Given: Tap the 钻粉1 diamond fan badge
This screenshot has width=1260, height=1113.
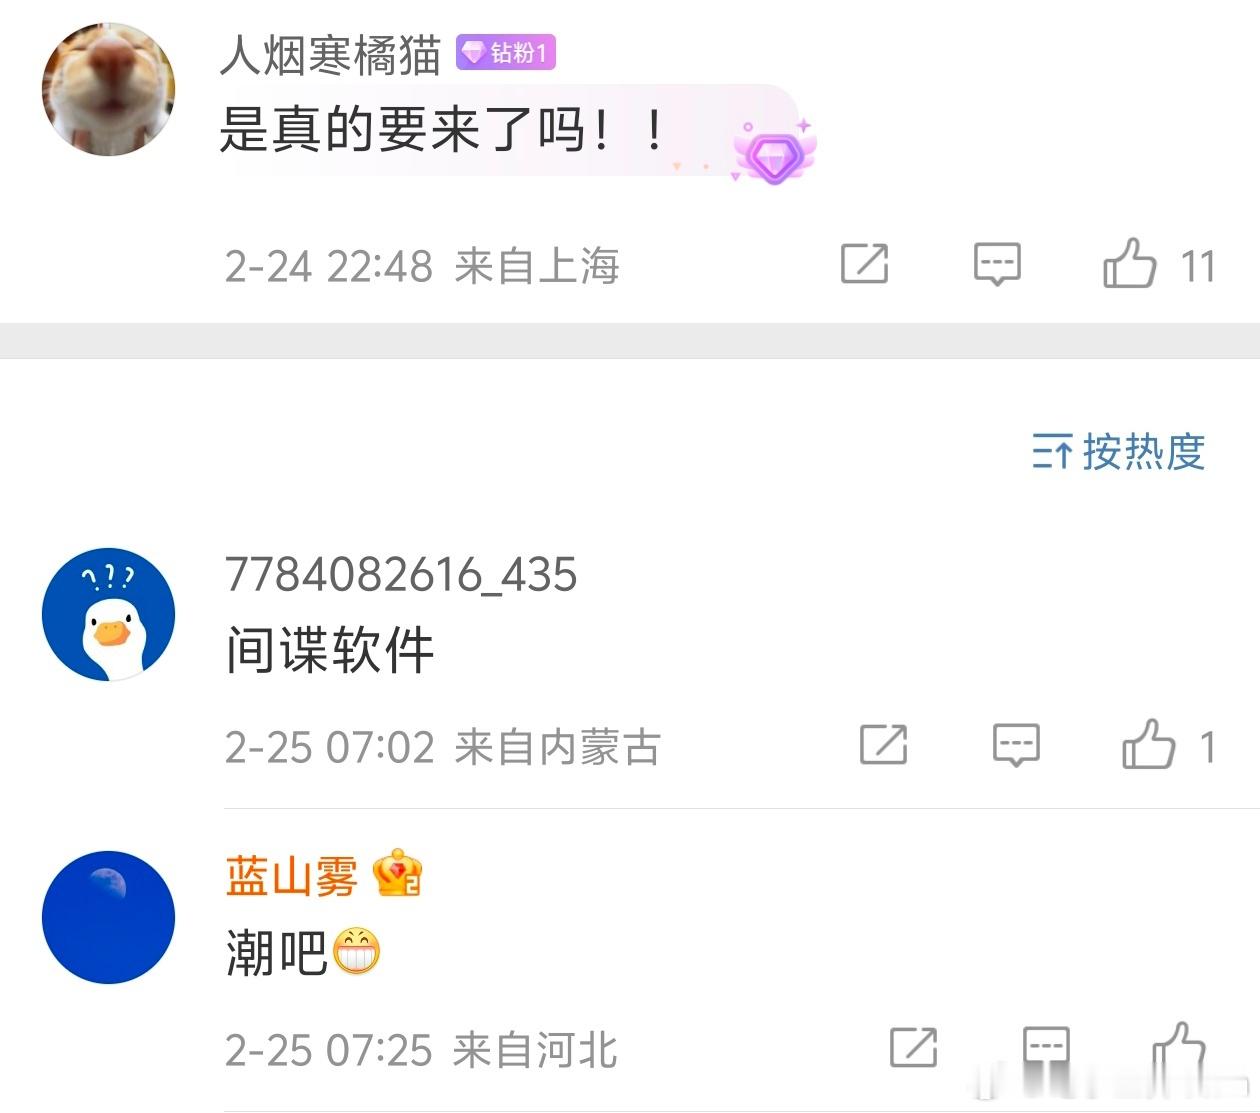Looking at the screenshot, I should point(505,53).
